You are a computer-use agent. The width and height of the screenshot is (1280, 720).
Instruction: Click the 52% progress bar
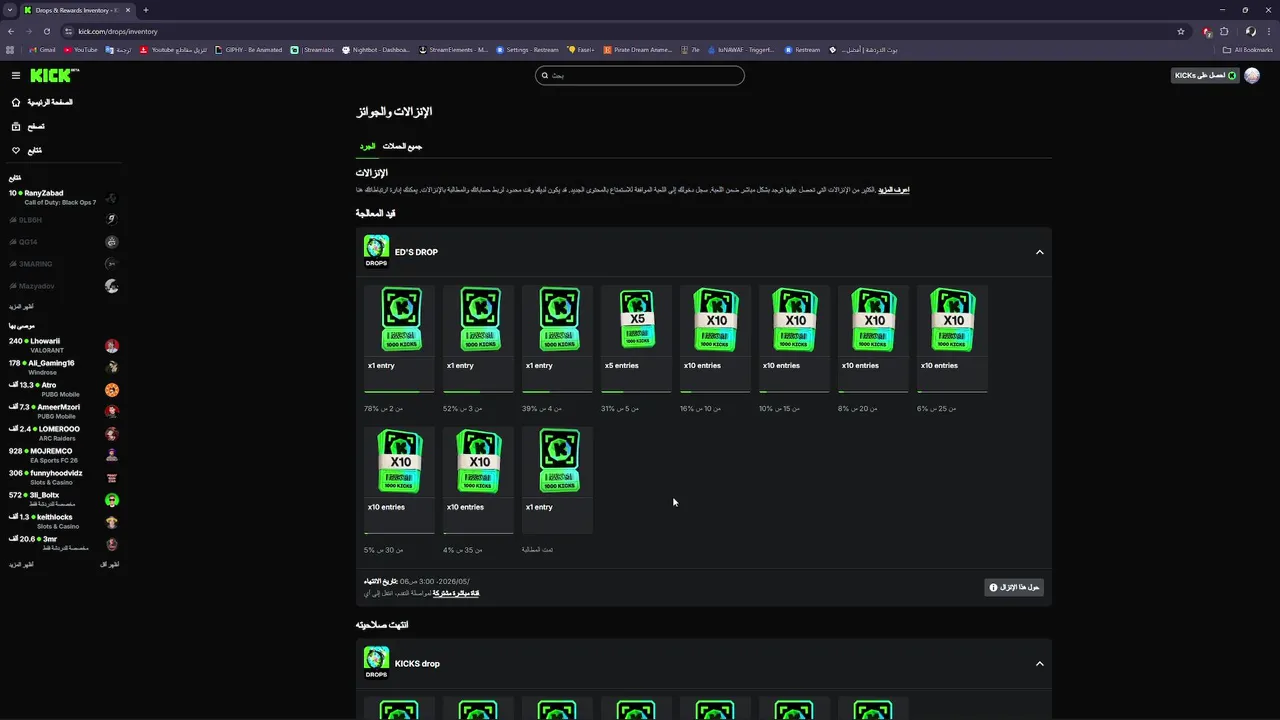pos(478,391)
